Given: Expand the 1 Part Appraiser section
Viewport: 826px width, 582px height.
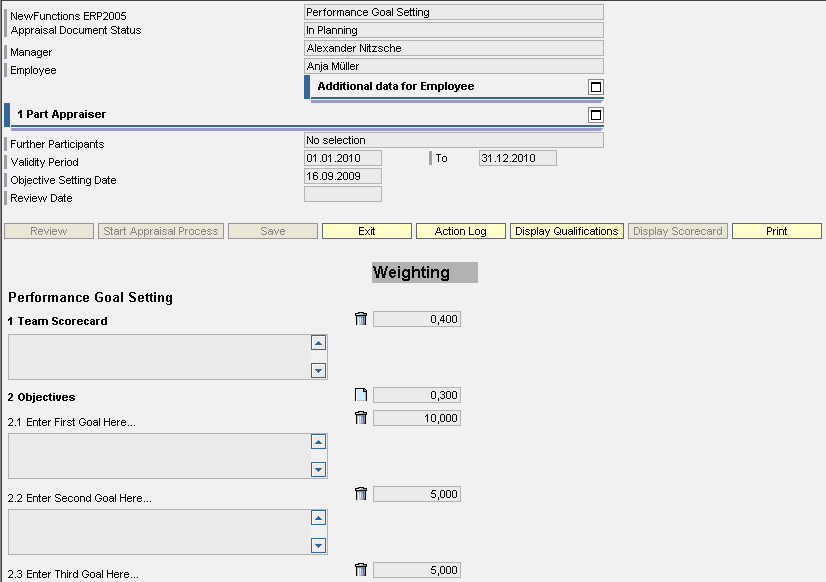Looking at the screenshot, I should tap(596, 115).
